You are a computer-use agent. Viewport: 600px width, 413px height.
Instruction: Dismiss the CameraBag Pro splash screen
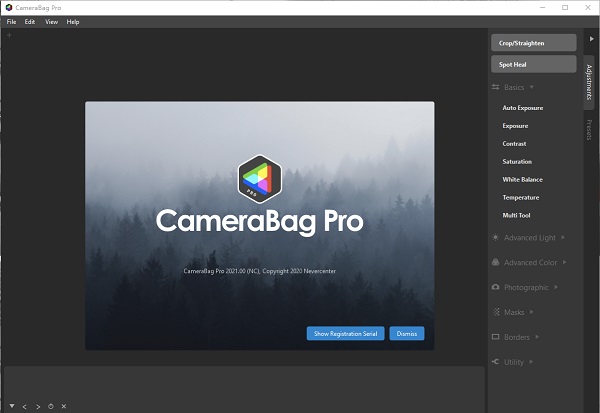tap(407, 333)
